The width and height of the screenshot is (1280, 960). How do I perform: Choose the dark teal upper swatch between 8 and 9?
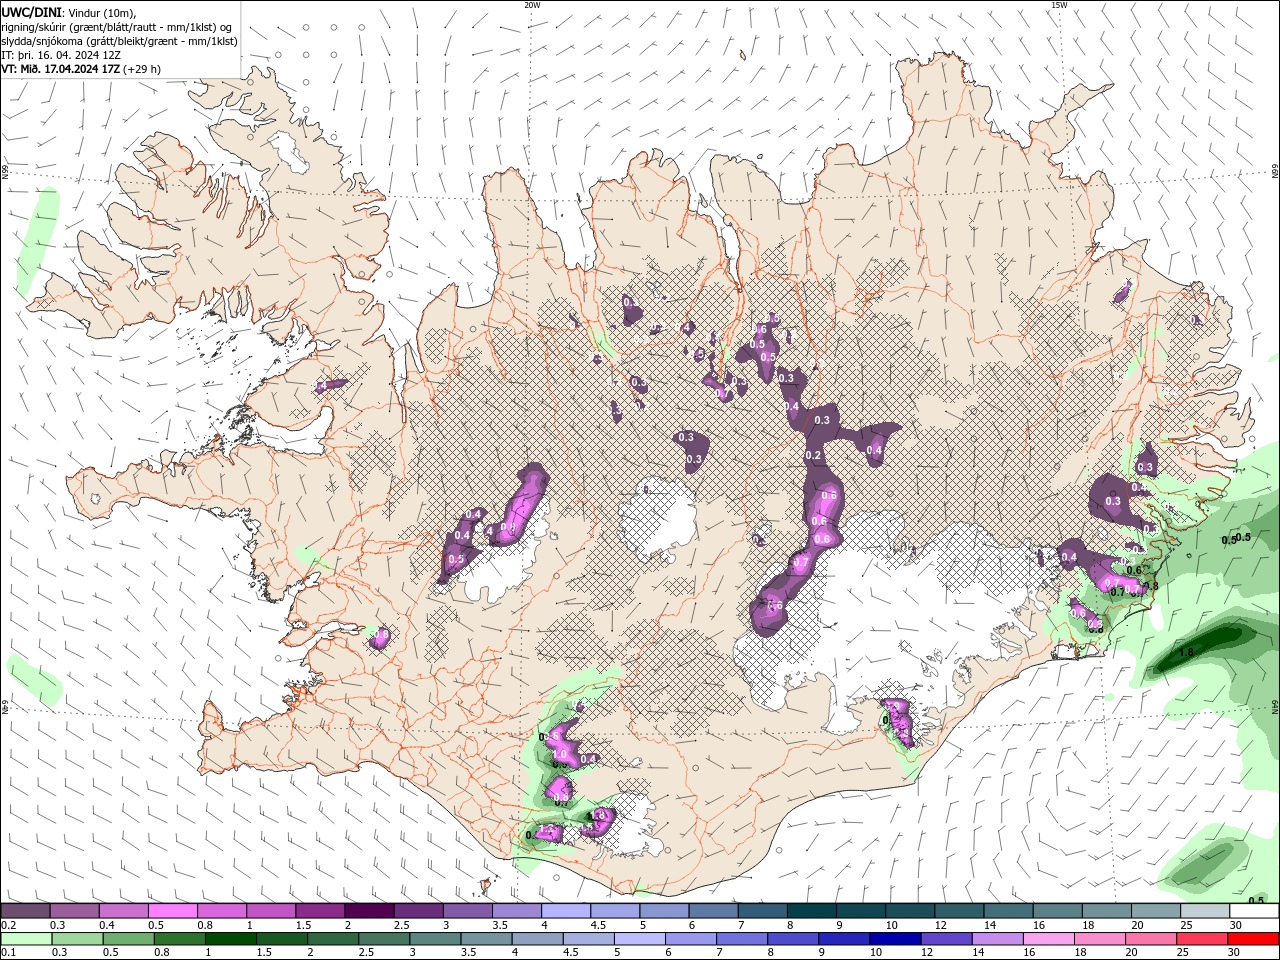pos(812,911)
